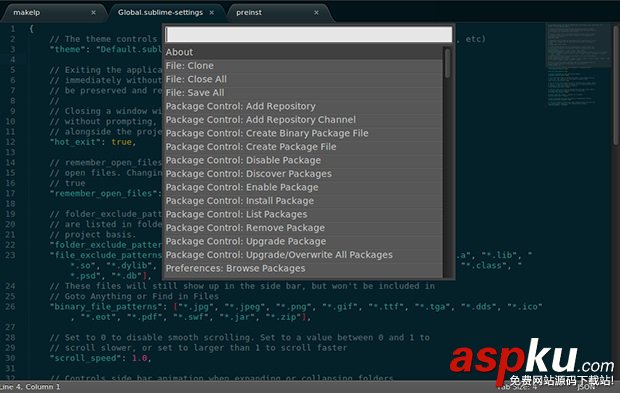Choose Package Control: List Packages
Image resolution: width=620 pixels, height=393 pixels.
(303, 214)
